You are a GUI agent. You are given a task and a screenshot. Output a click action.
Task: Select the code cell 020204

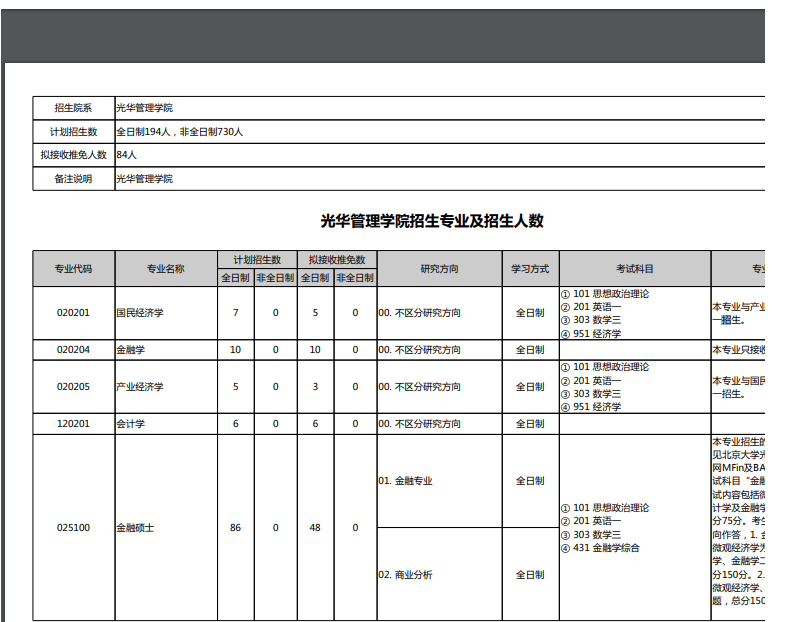tap(74, 350)
